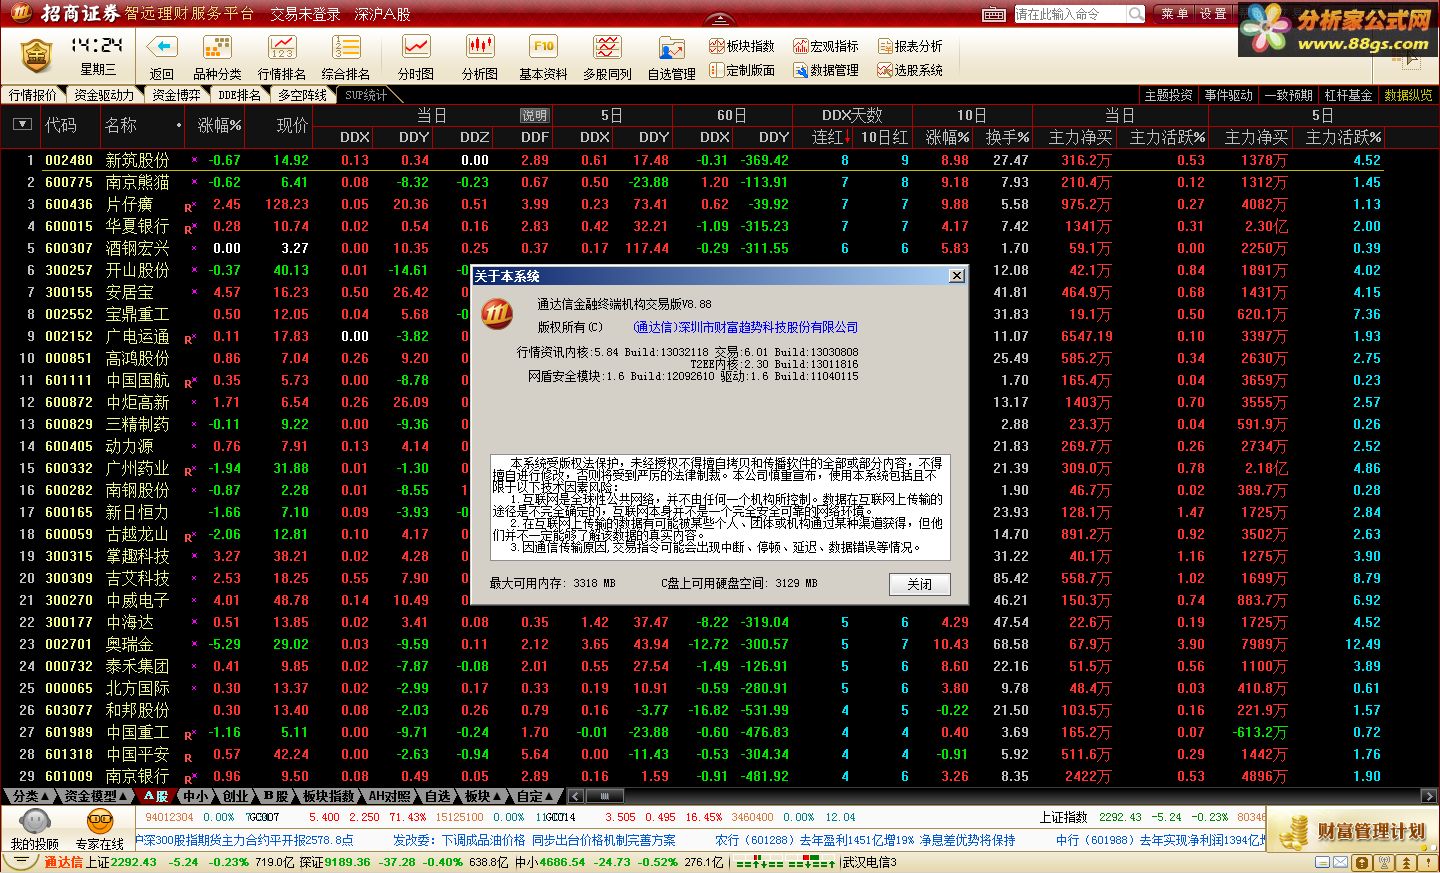1440x873 pixels.
Task: Expand the 自定▲ bottom tab menu
Action: pos(535,796)
